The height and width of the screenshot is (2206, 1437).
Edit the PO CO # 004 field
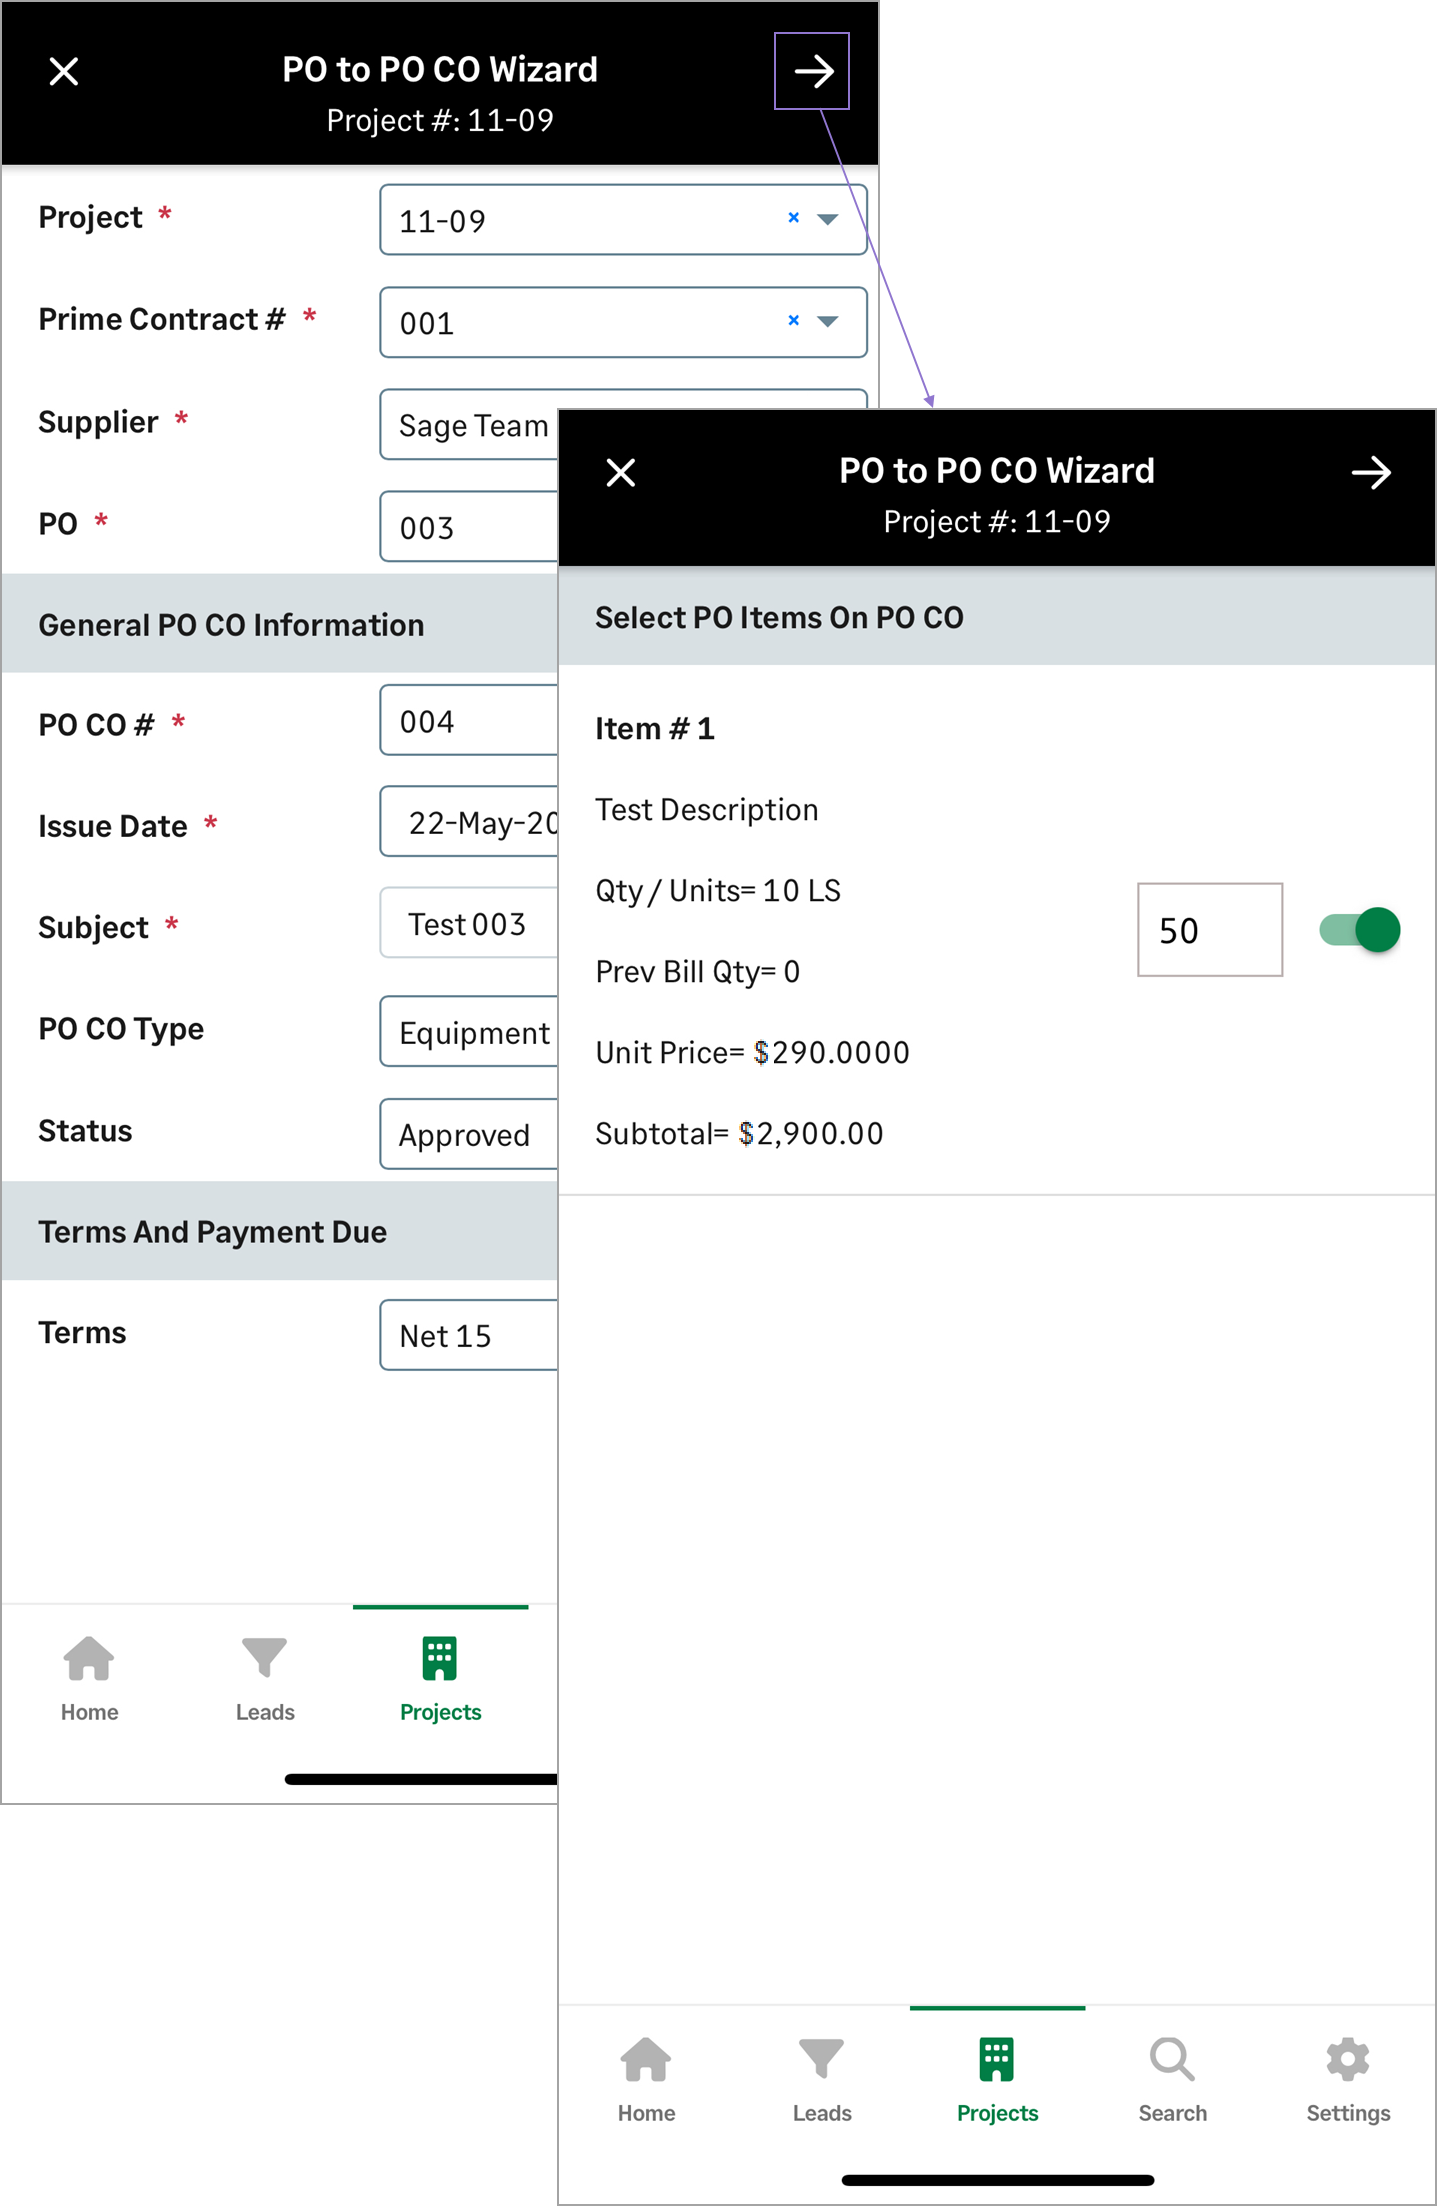coord(469,721)
